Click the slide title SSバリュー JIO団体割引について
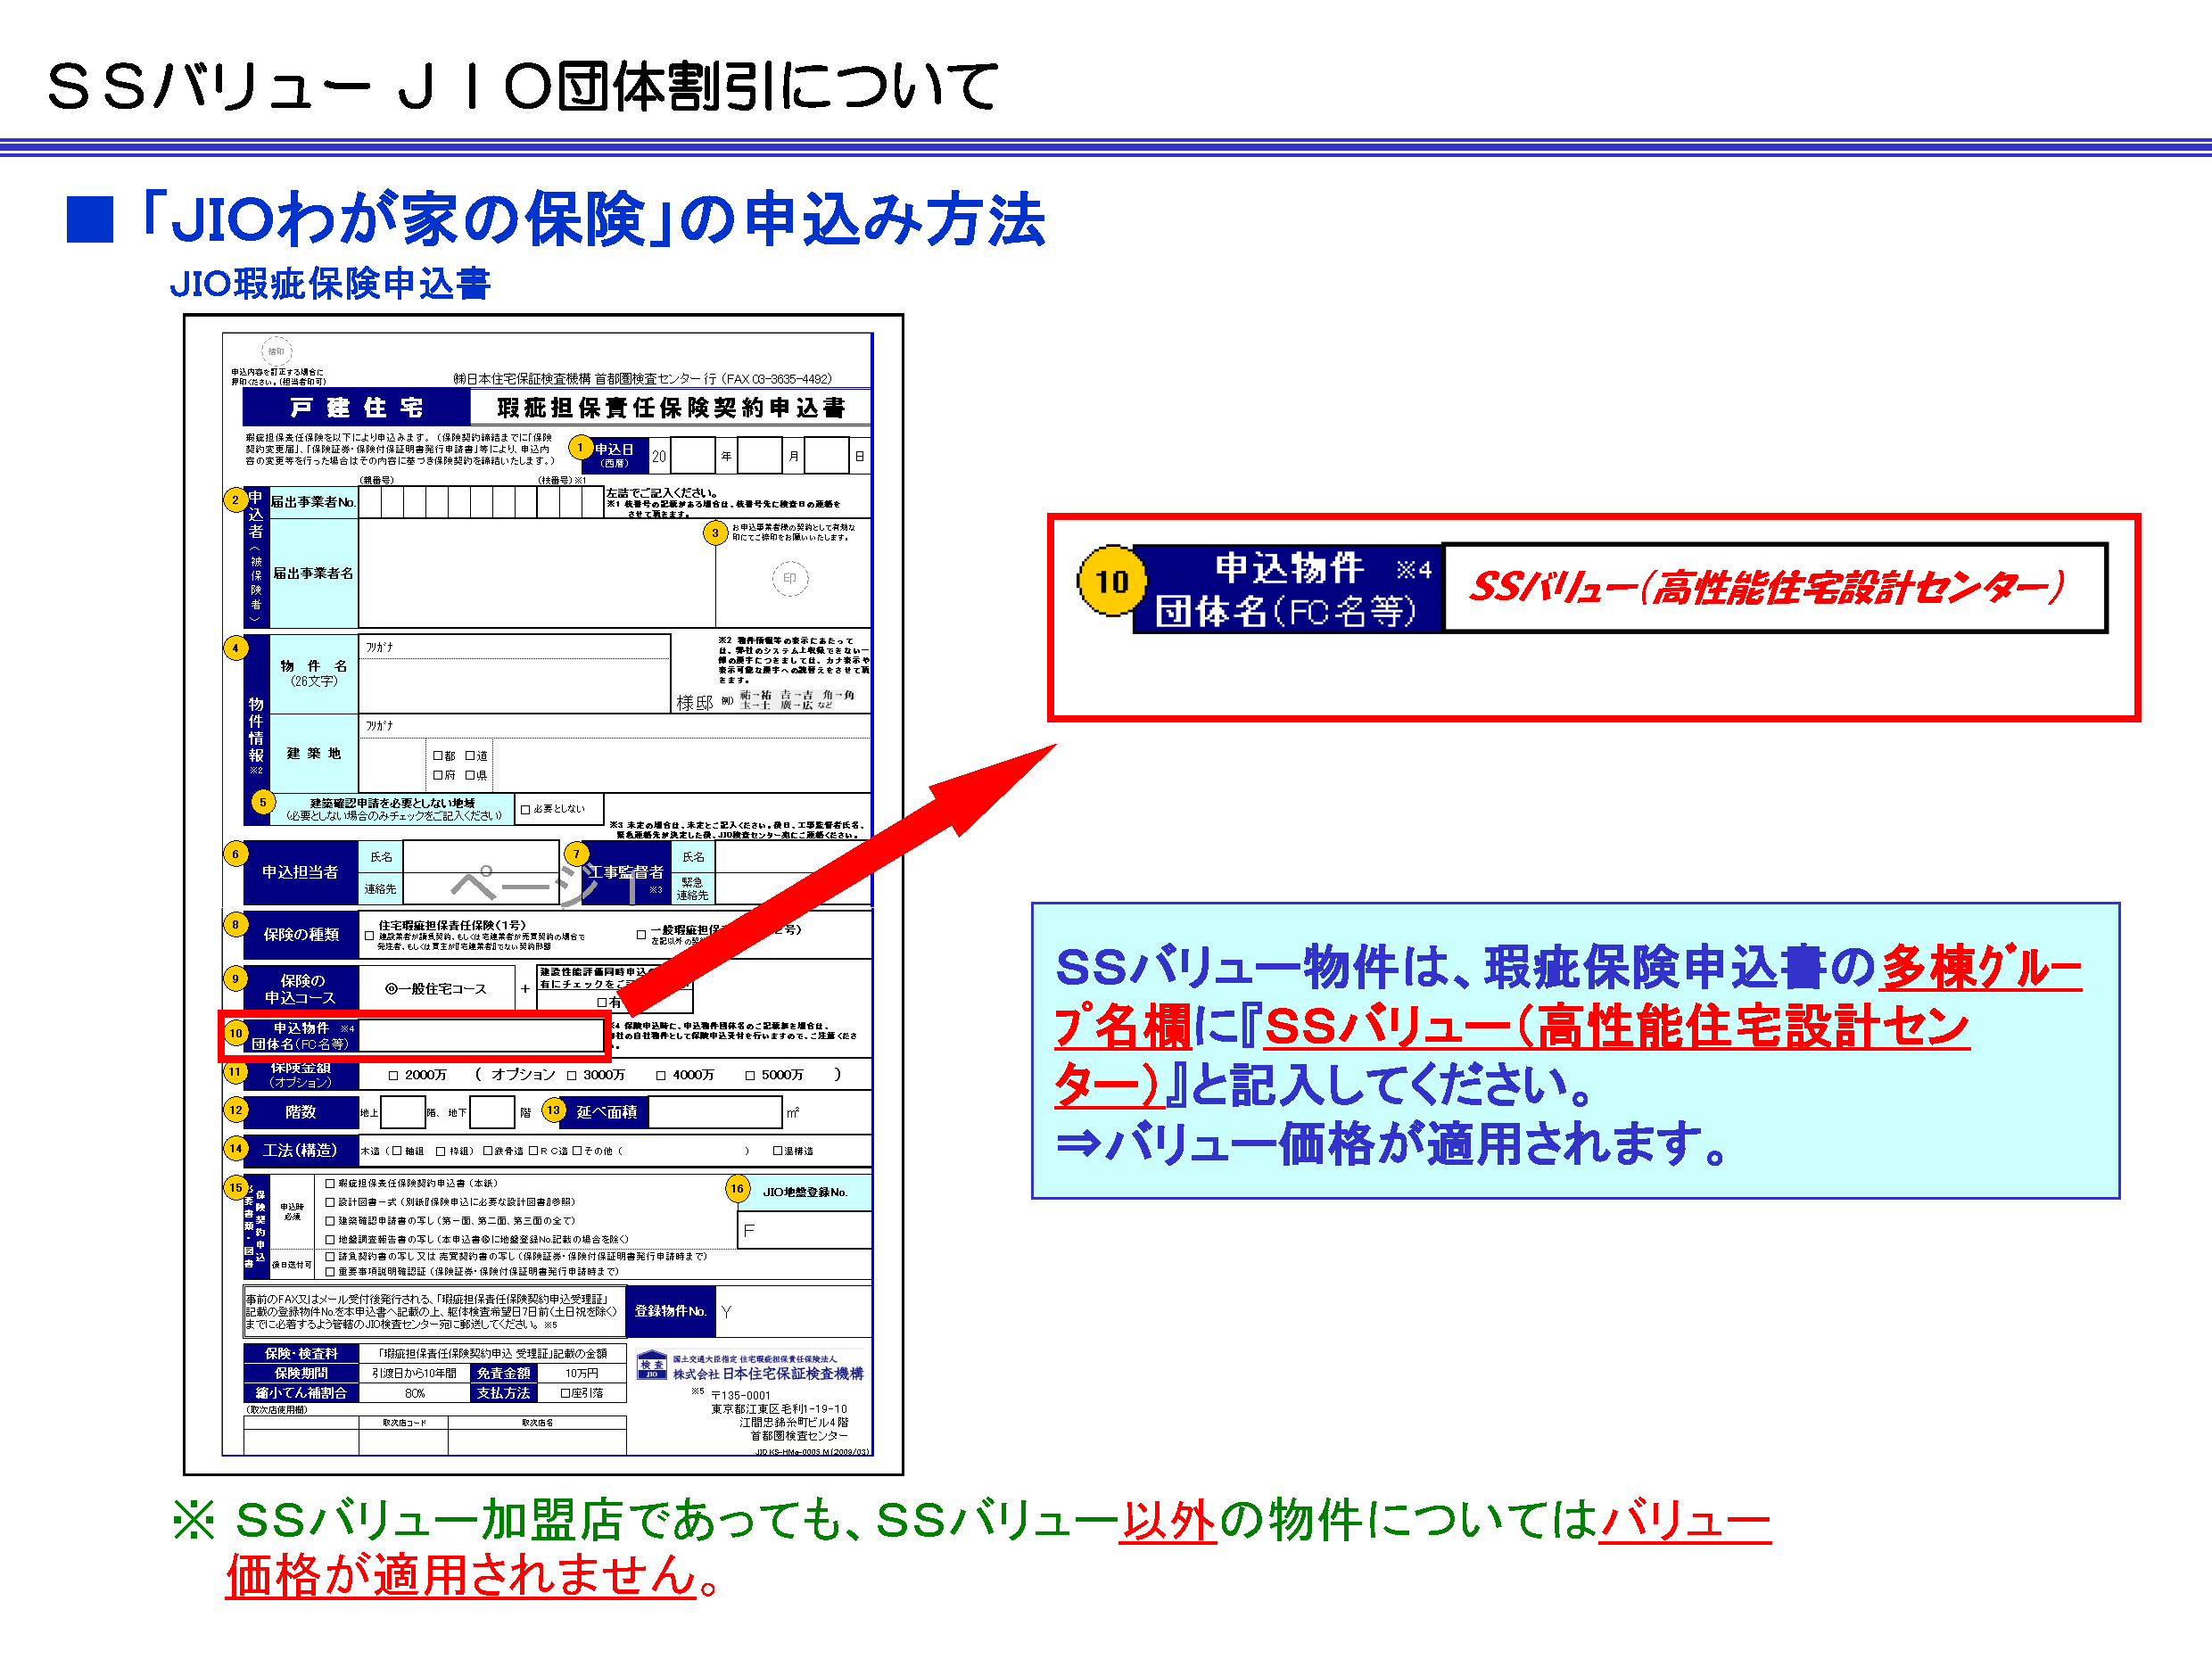 522,86
